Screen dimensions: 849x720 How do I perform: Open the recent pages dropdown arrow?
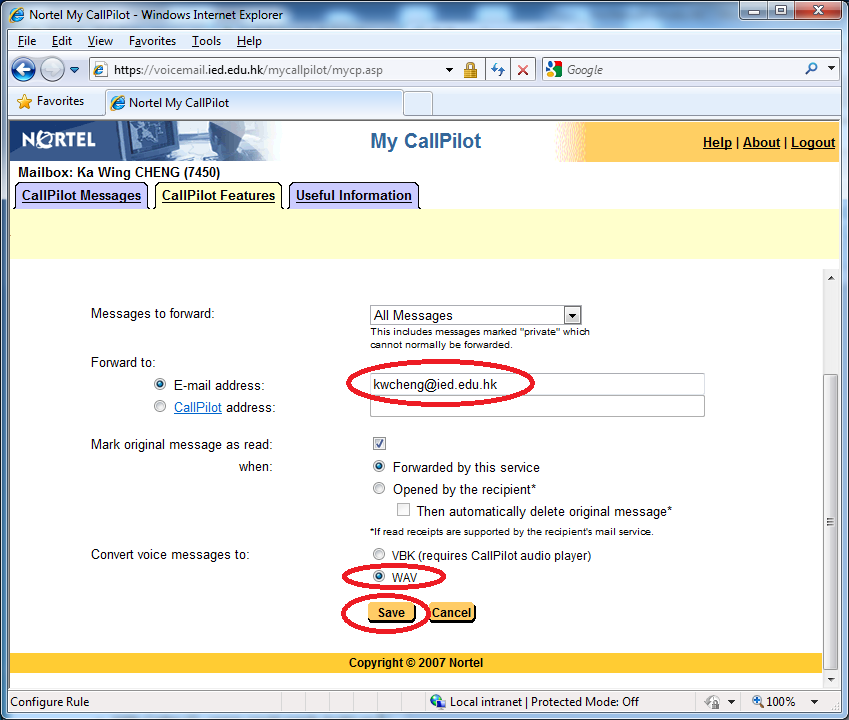[x=75, y=70]
